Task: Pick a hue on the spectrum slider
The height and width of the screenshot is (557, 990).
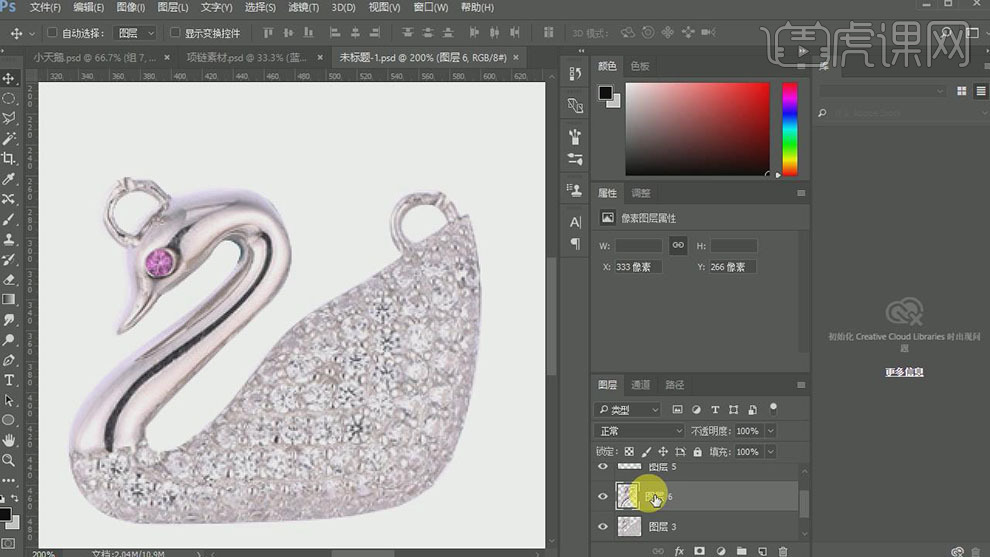Action: [x=790, y=129]
